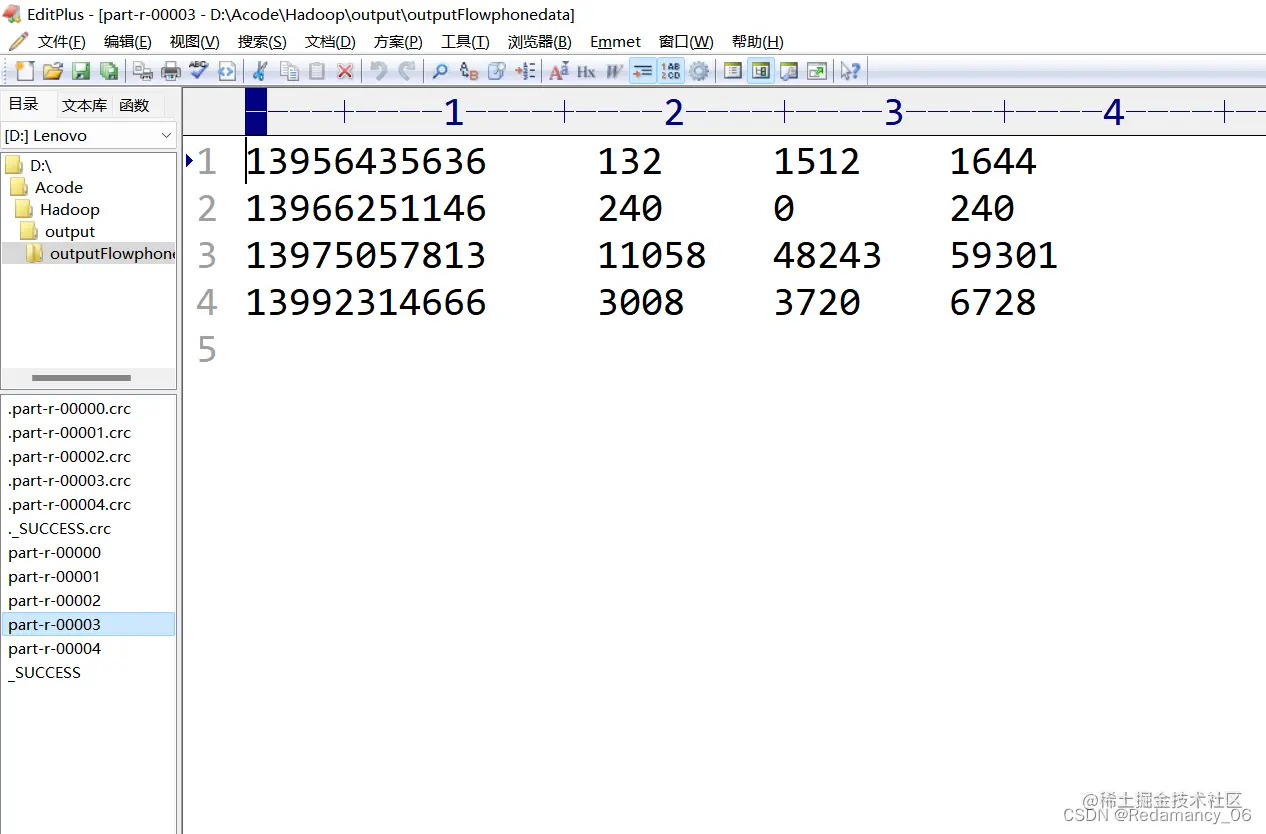
Task: Click the Copy icon
Action: pyautogui.click(x=289, y=71)
